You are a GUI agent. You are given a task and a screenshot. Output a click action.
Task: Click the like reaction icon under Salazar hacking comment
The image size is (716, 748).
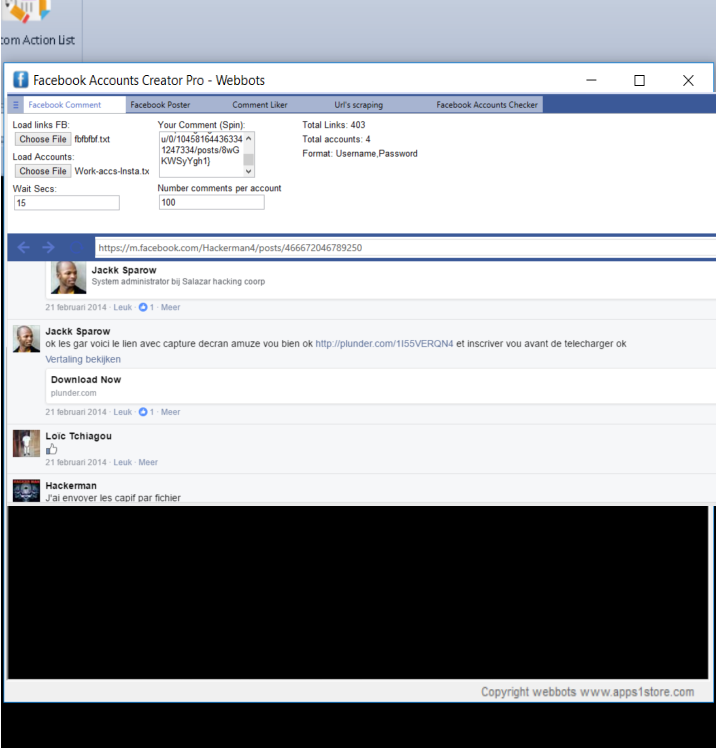143,307
